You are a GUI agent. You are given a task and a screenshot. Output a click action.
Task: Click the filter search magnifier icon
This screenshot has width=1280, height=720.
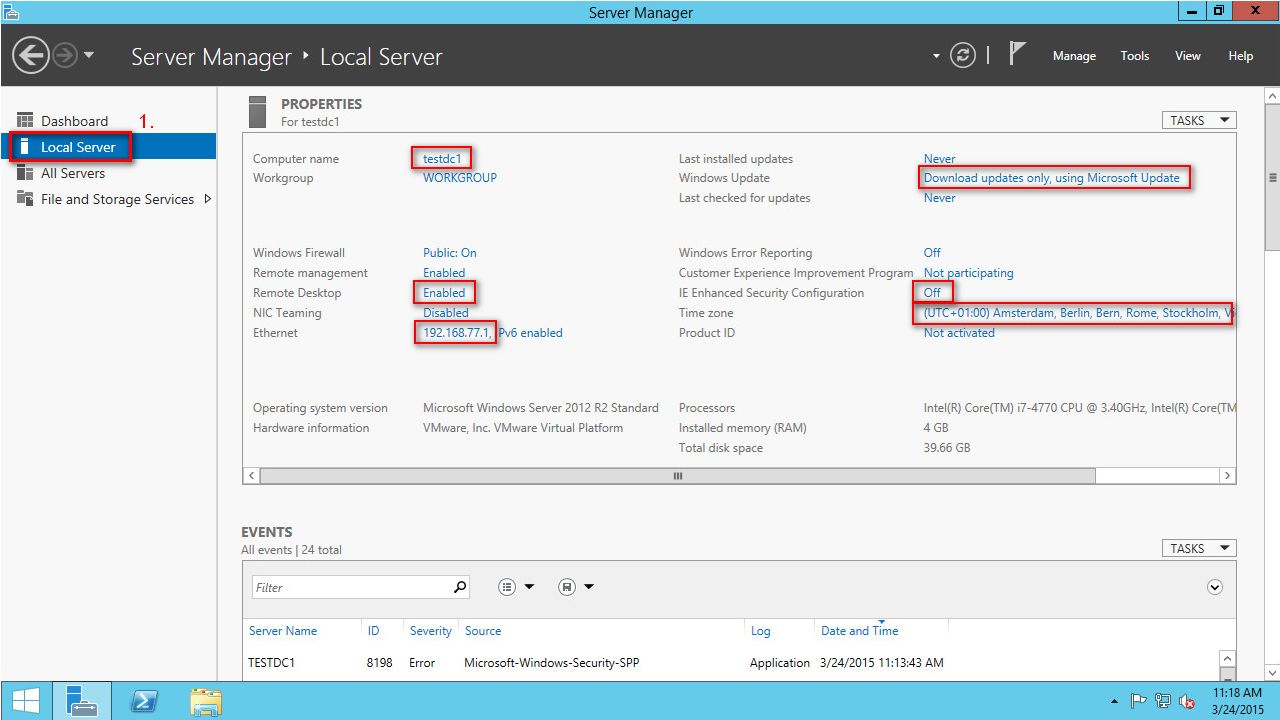(460, 587)
